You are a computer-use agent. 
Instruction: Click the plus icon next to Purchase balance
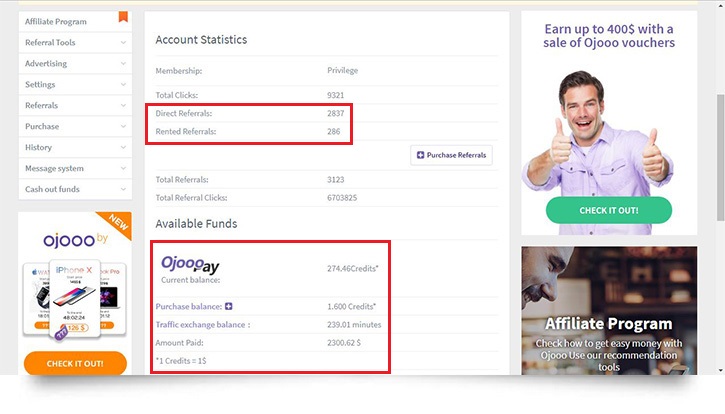228,306
